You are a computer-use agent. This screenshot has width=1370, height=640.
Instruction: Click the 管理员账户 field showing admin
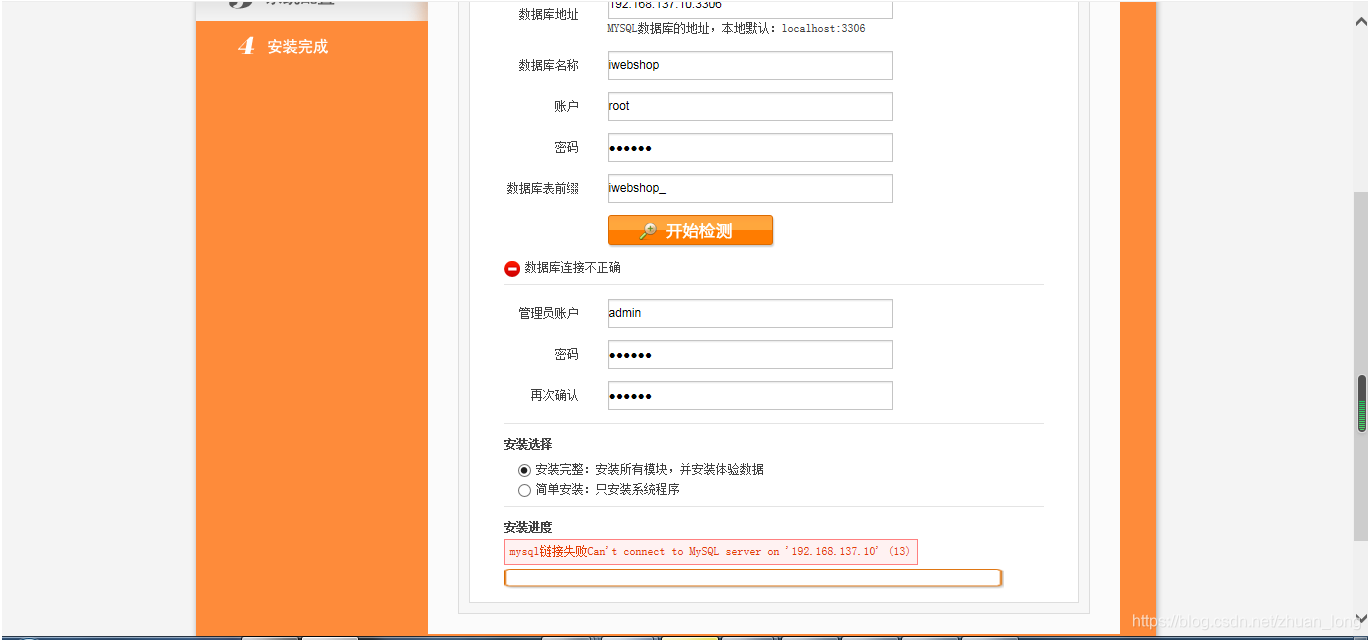pyautogui.click(x=749, y=313)
